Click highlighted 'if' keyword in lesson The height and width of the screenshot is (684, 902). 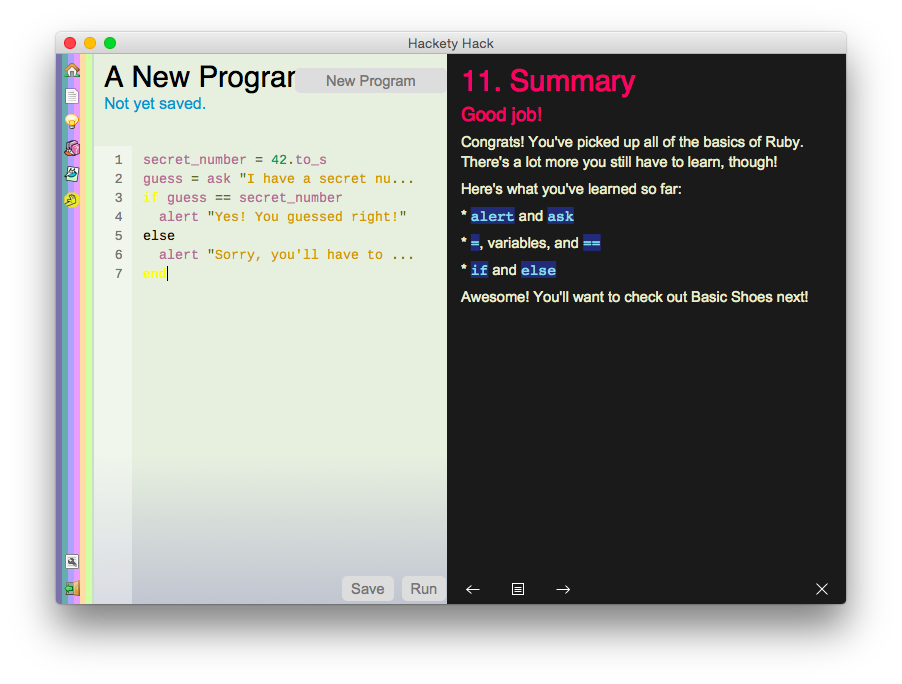[x=479, y=270]
